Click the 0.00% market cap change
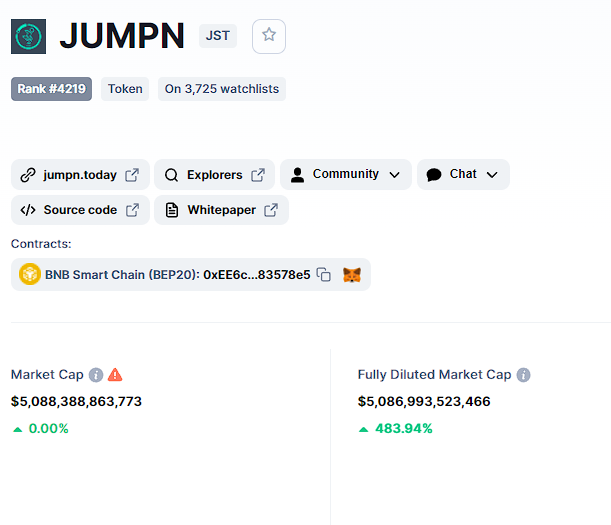This screenshot has width=611, height=525. [48, 429]
